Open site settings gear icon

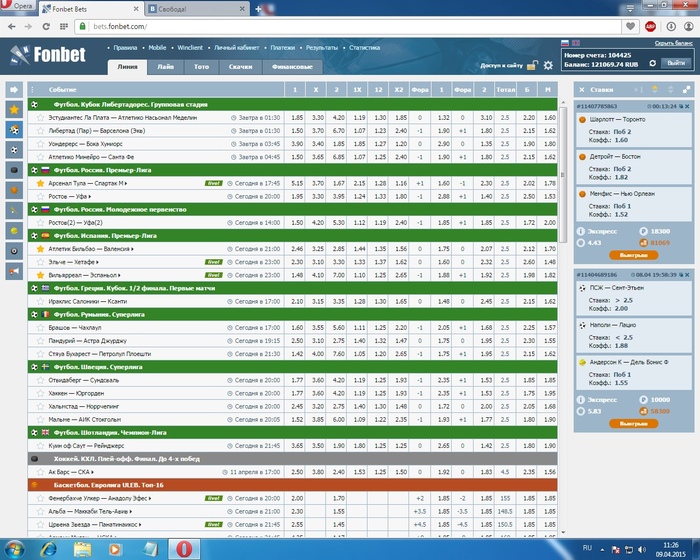548,66
